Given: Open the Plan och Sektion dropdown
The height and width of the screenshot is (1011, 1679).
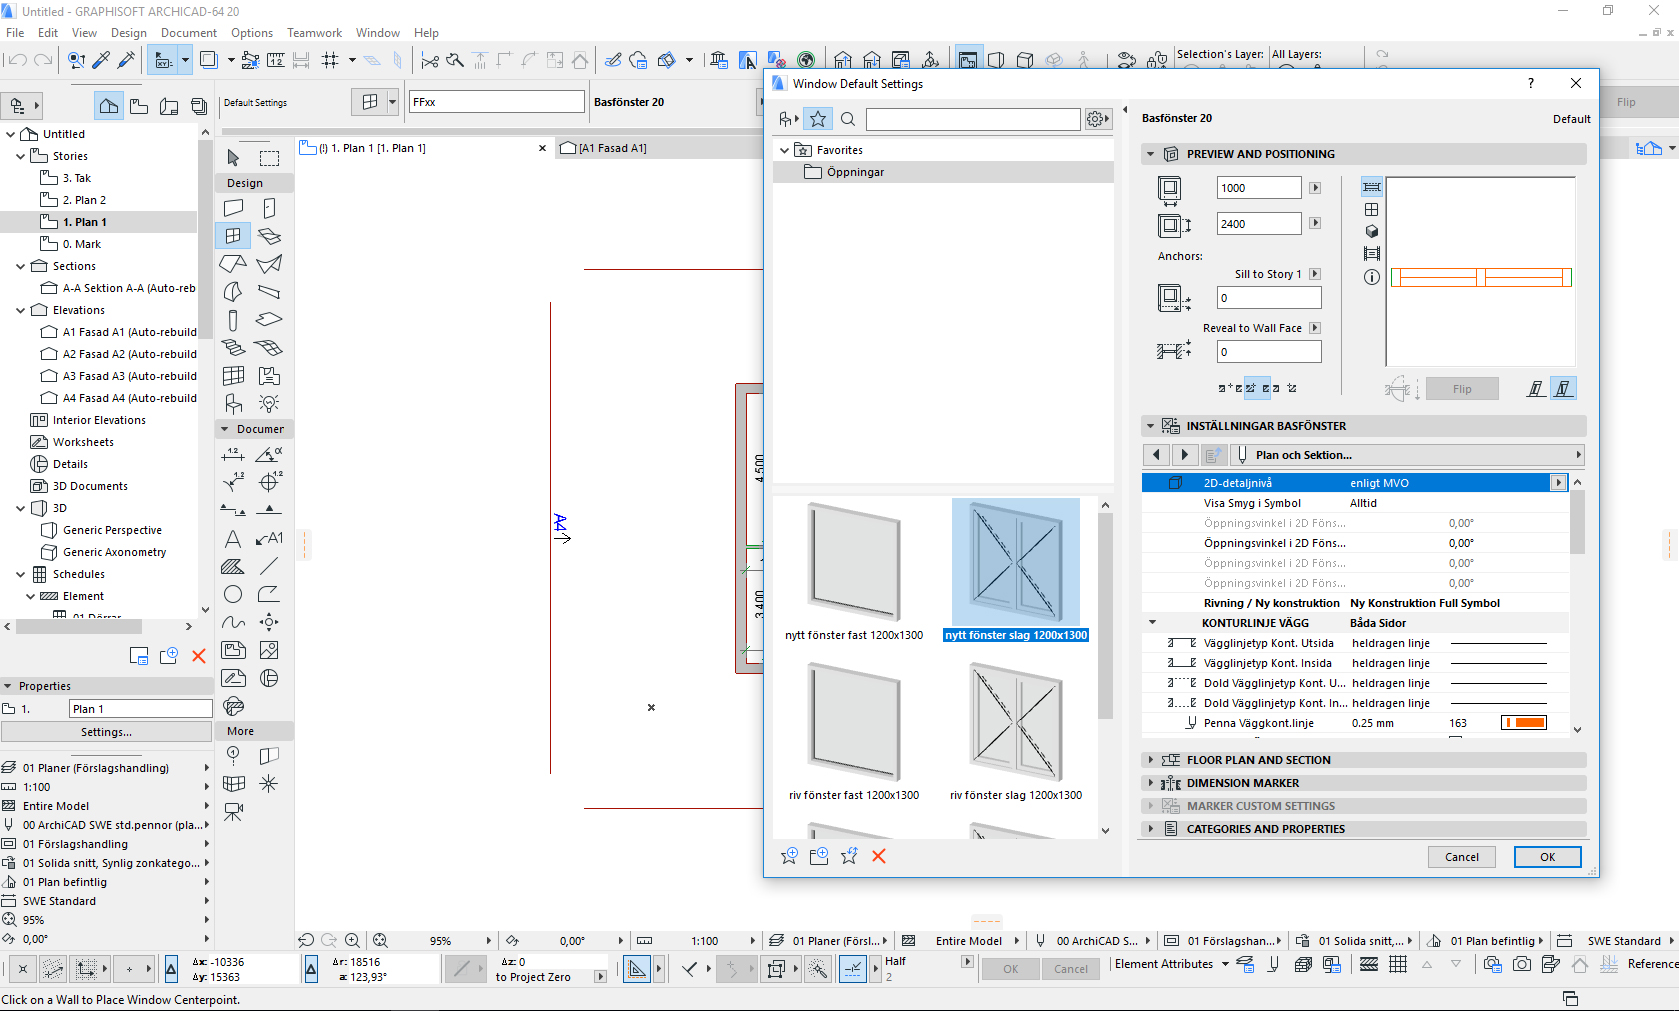Looking at the screenshot, I should [x=1408, y=455].
